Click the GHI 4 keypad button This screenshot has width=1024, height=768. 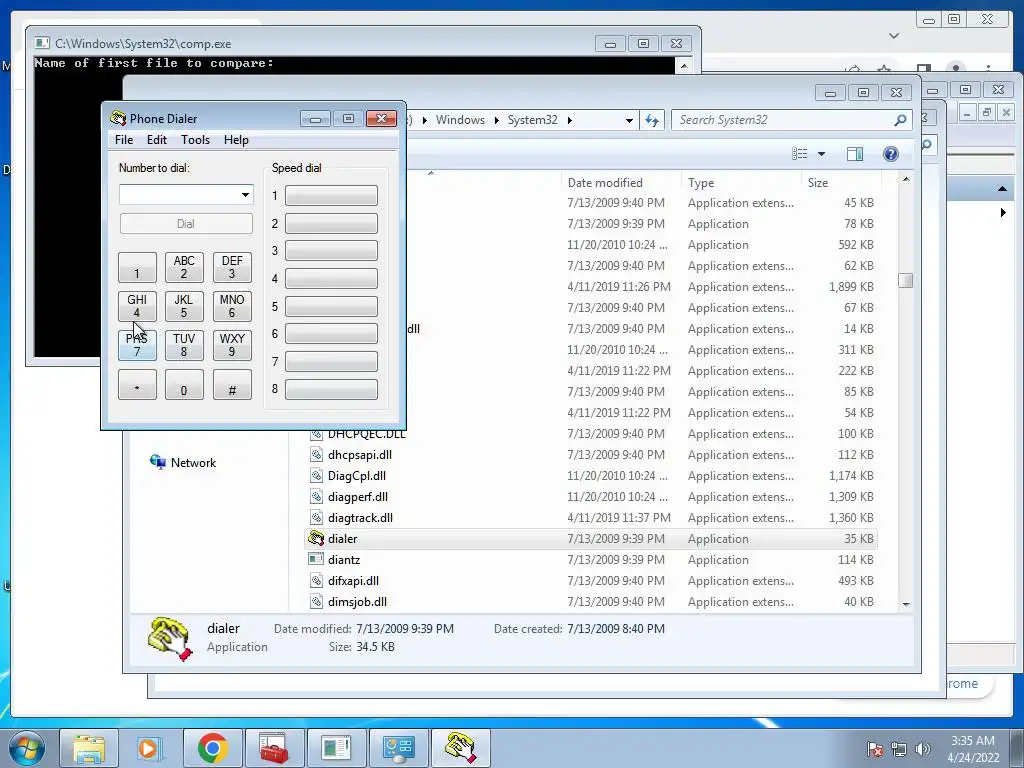137,306
